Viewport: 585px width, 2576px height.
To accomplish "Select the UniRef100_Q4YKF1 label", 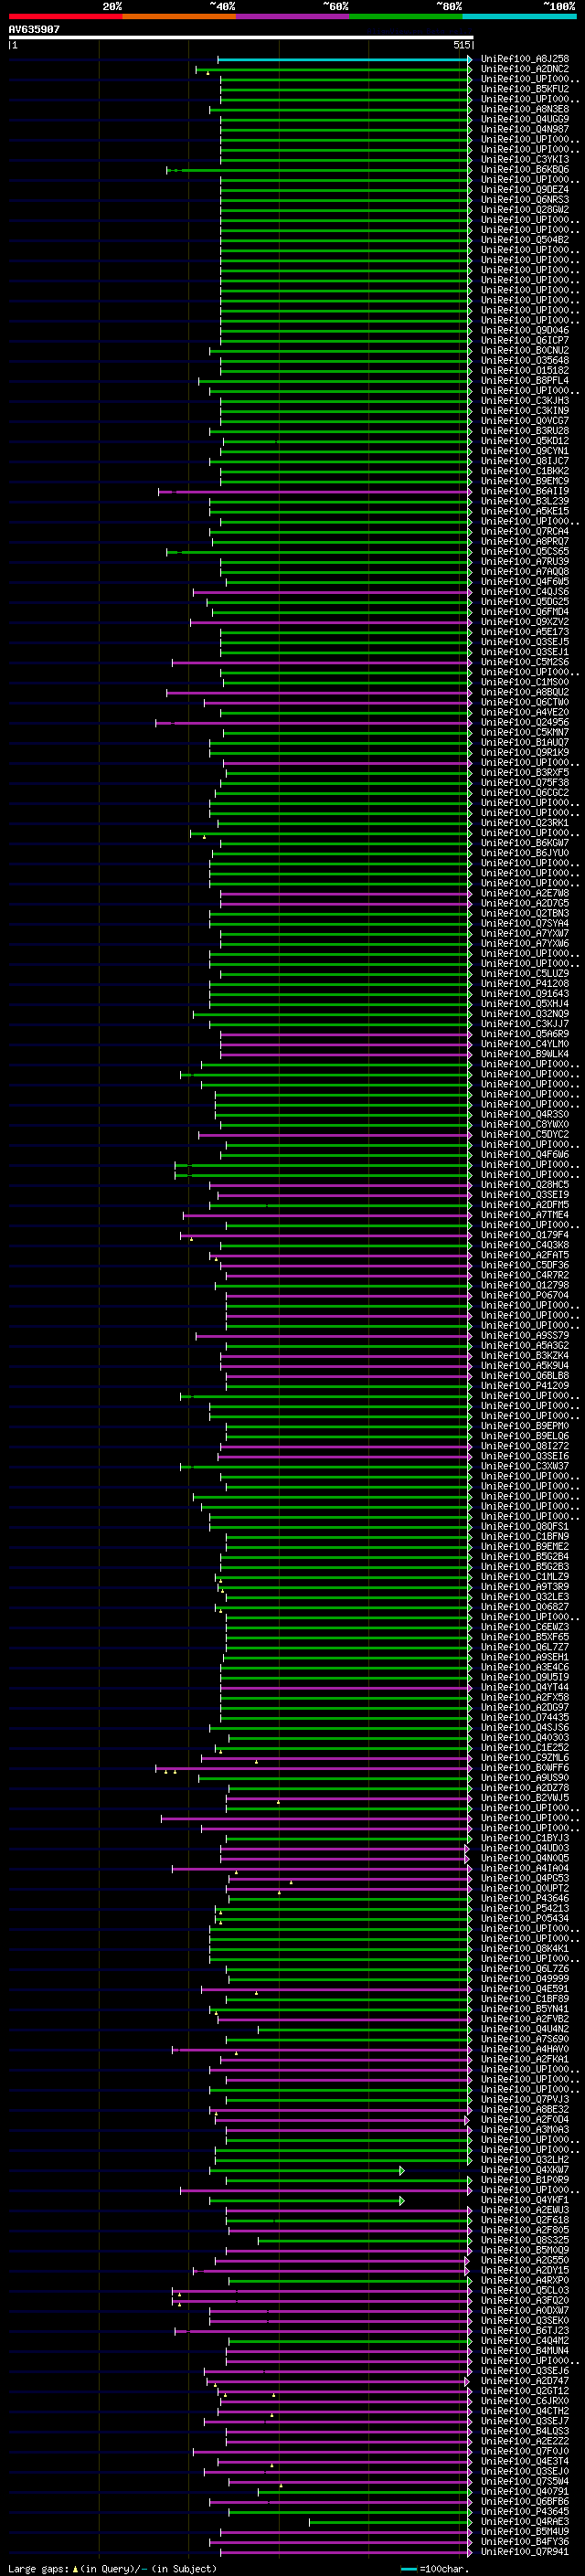I will pos(524,2200).
